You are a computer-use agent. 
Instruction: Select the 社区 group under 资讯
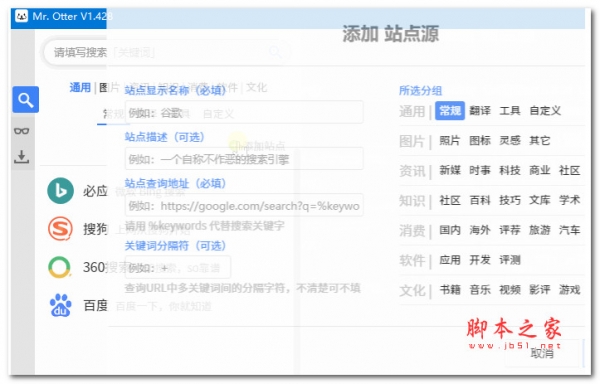[569, 170]
